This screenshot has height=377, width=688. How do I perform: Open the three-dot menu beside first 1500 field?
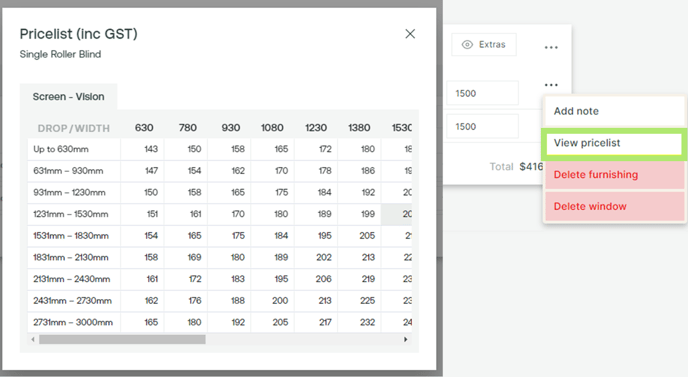551,84
